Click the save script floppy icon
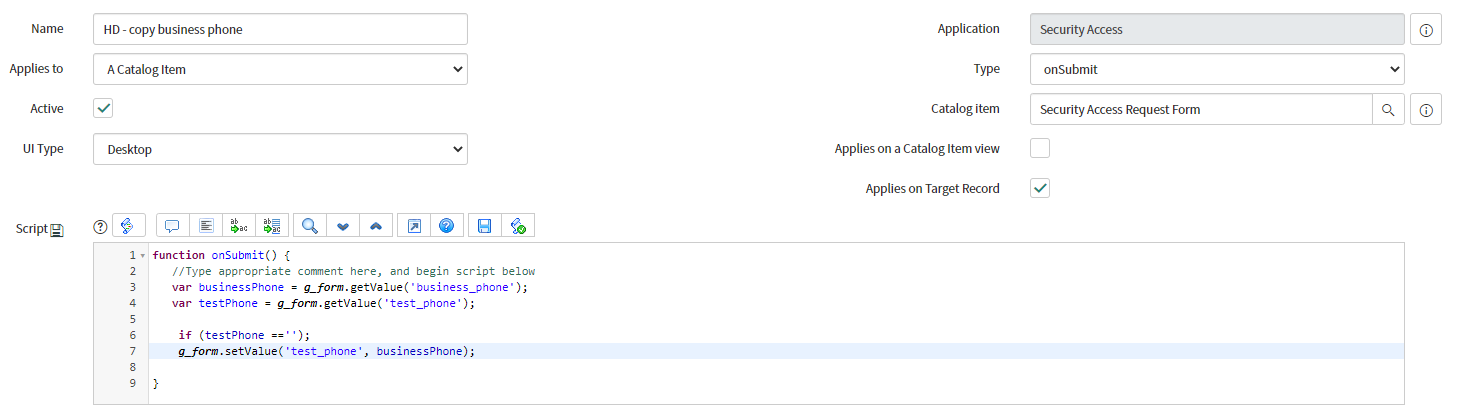1471x416 pixels. pyautogui.click(x=485, y=226)
